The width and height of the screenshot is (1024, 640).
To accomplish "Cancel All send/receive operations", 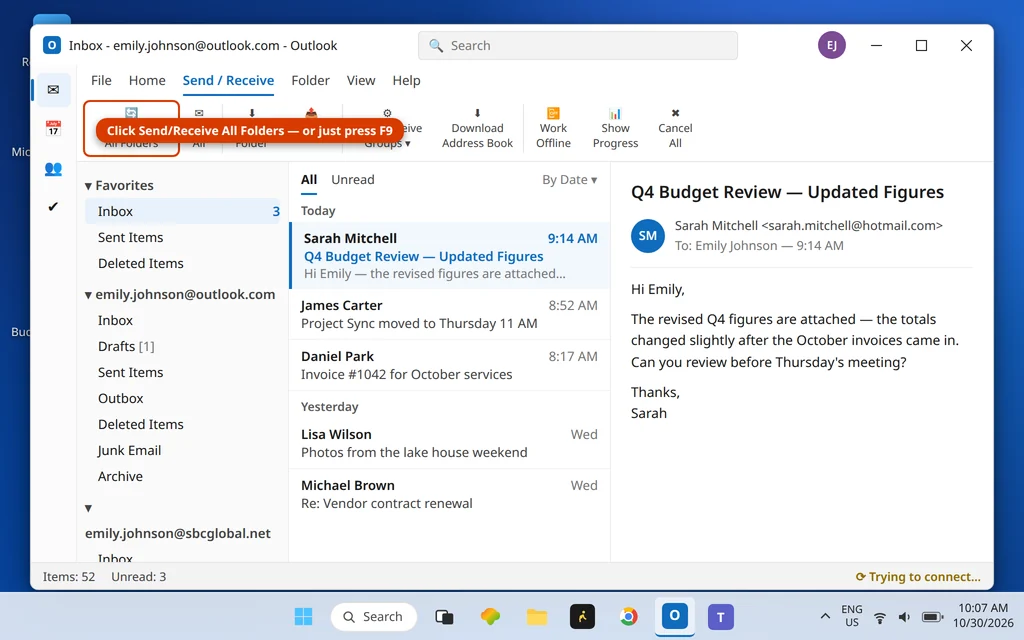I will click(x=675, y=129).
